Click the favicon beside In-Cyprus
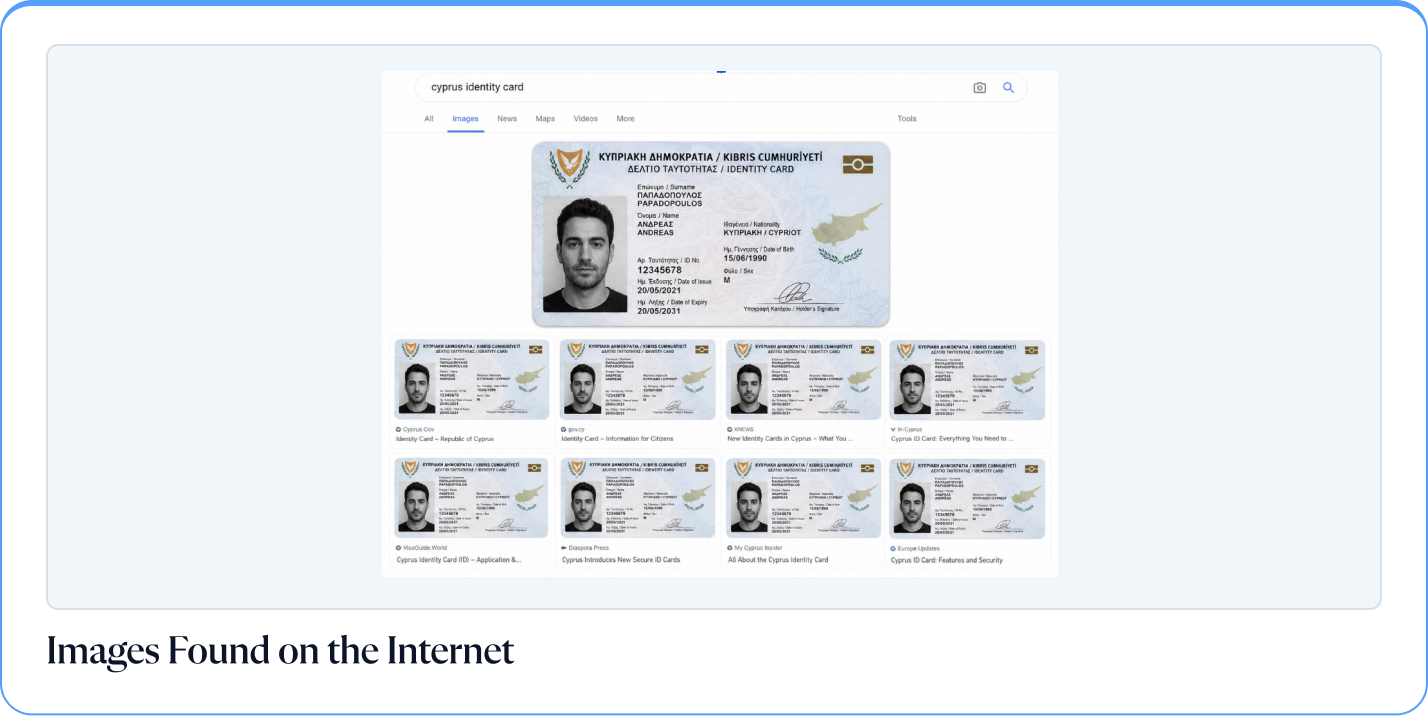Viewport: 1428px width, 716px height. click(893, 429)
